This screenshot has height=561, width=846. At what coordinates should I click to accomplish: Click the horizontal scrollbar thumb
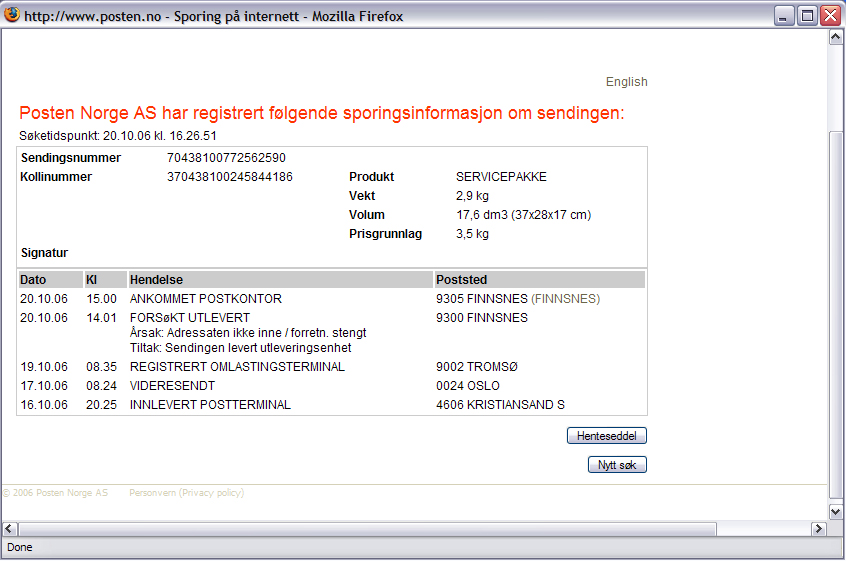coord(367,529)
